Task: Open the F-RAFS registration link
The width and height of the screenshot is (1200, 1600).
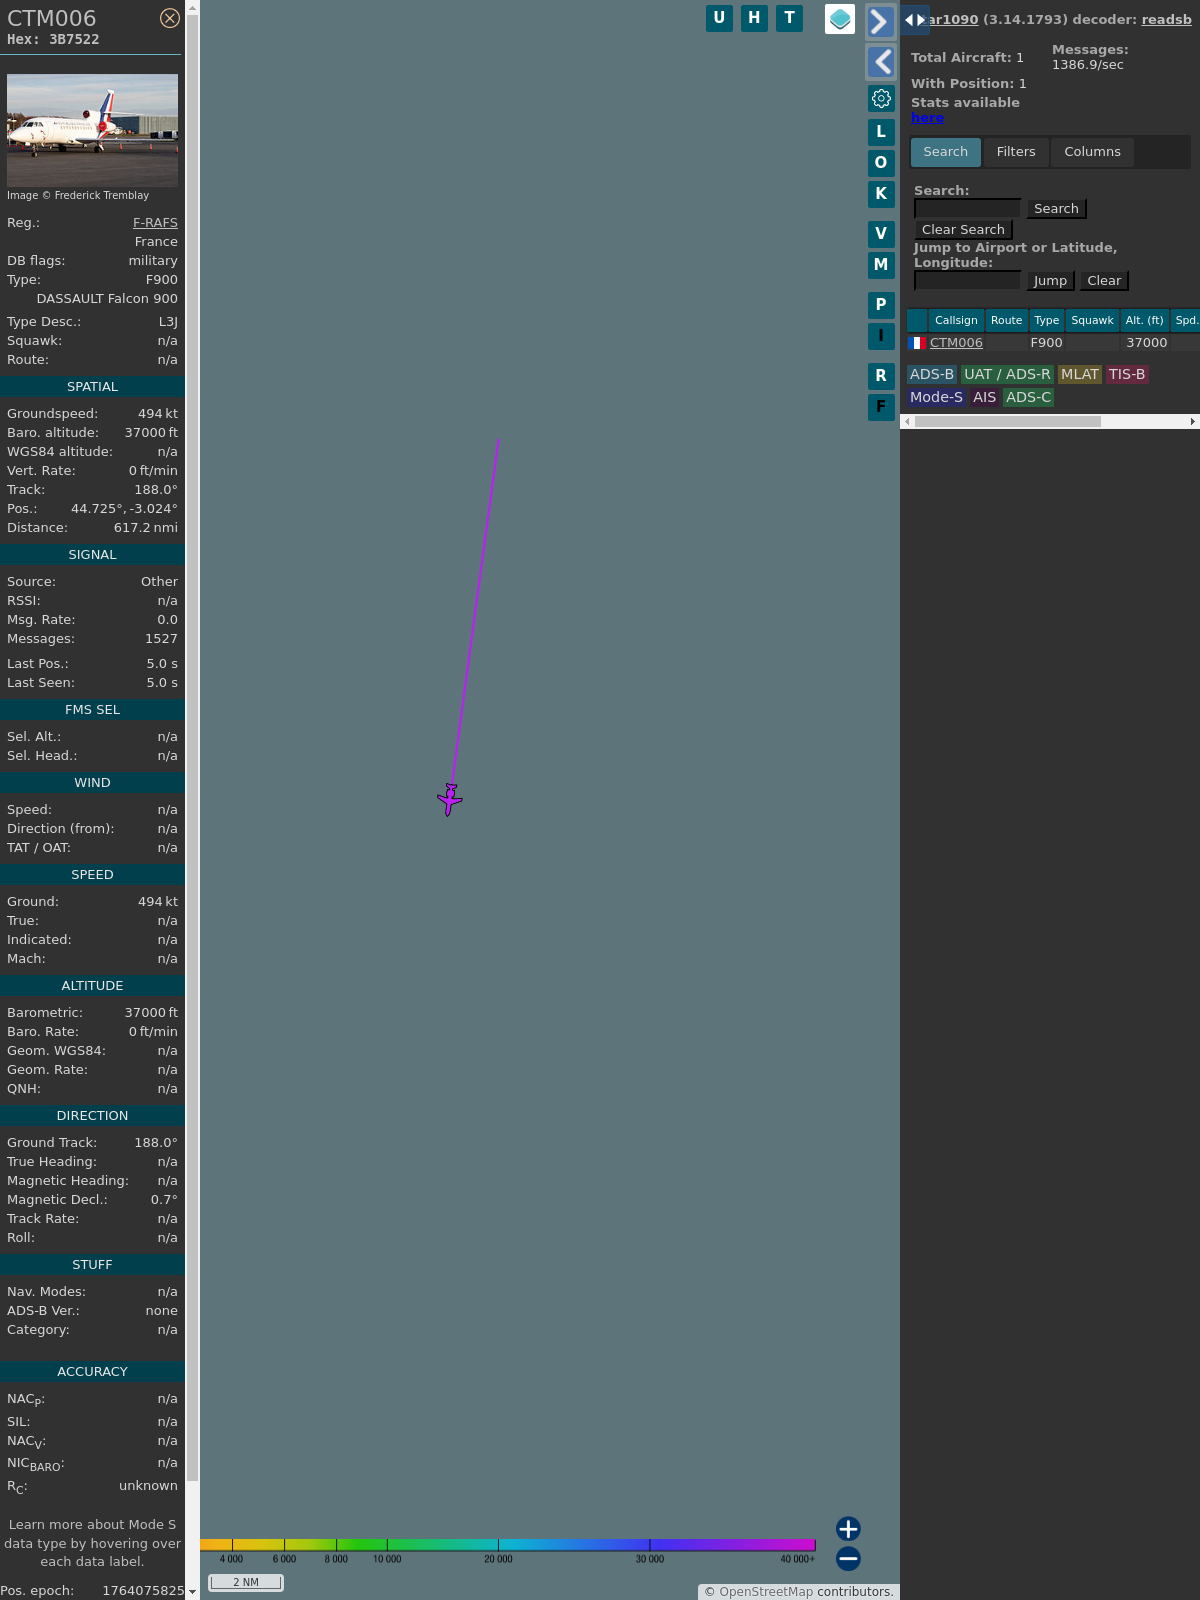Action: pos(155,223)
